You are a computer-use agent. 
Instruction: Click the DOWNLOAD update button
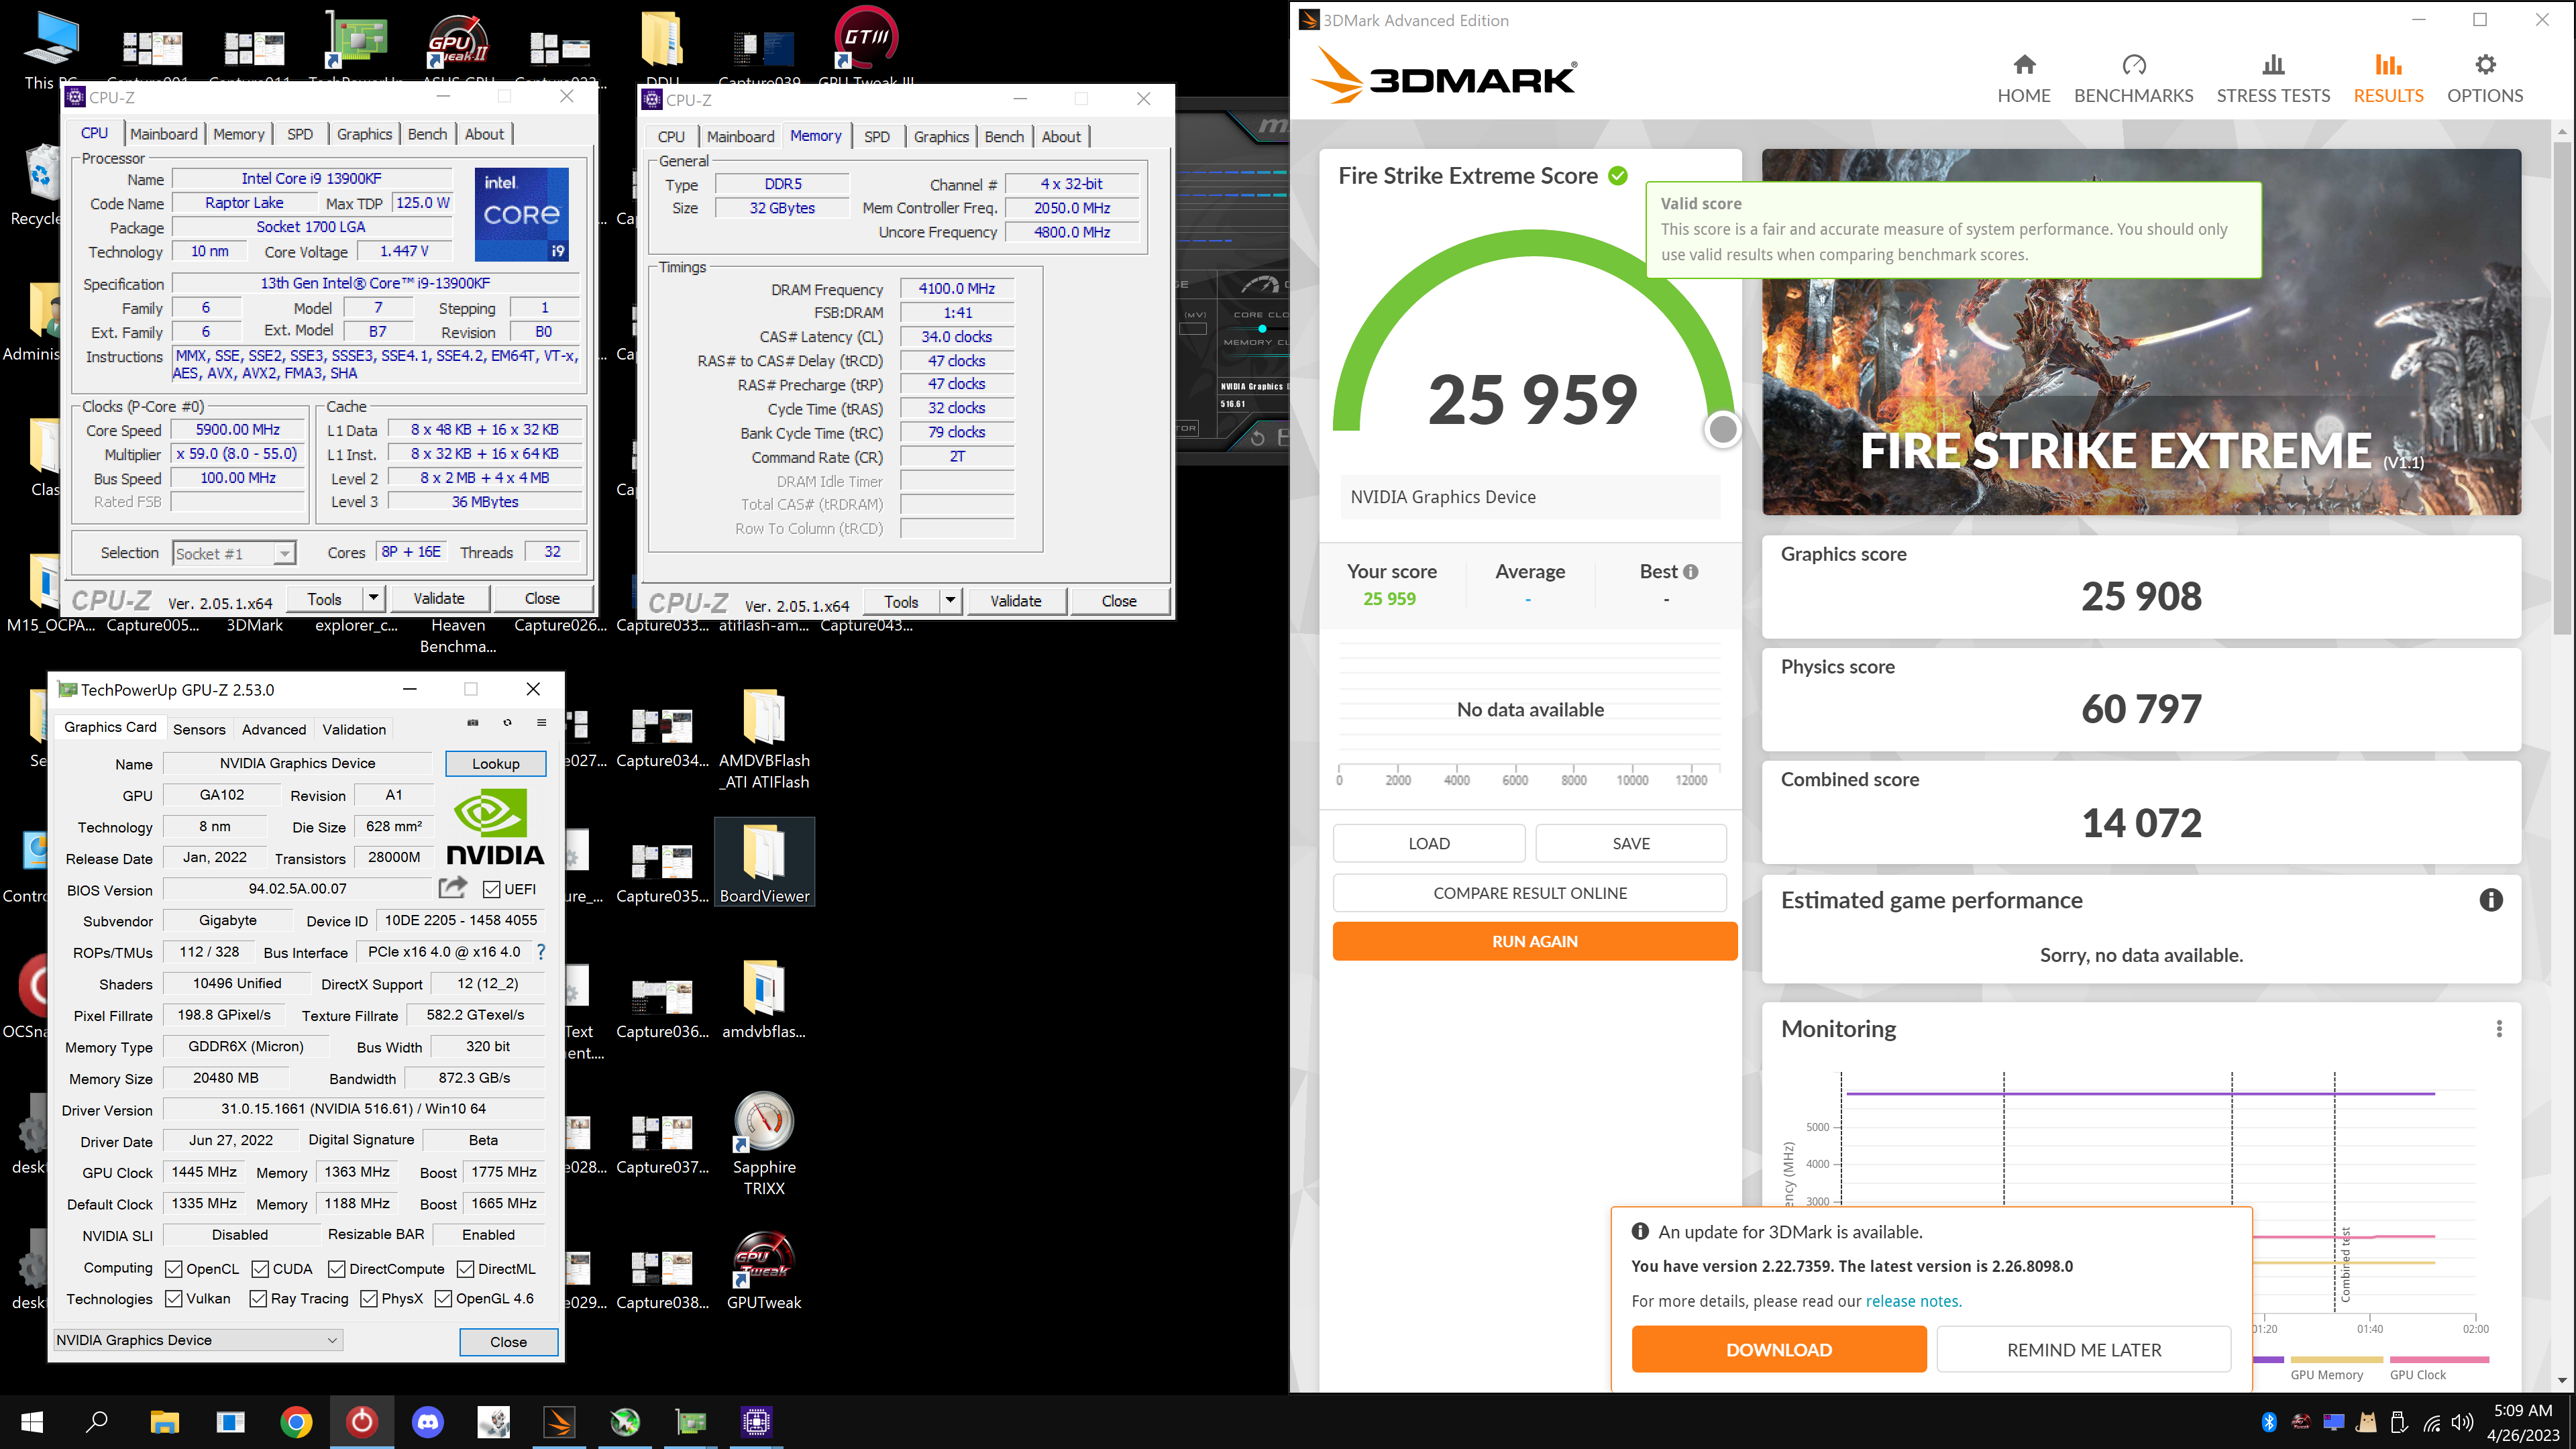pos(1778,1349)
